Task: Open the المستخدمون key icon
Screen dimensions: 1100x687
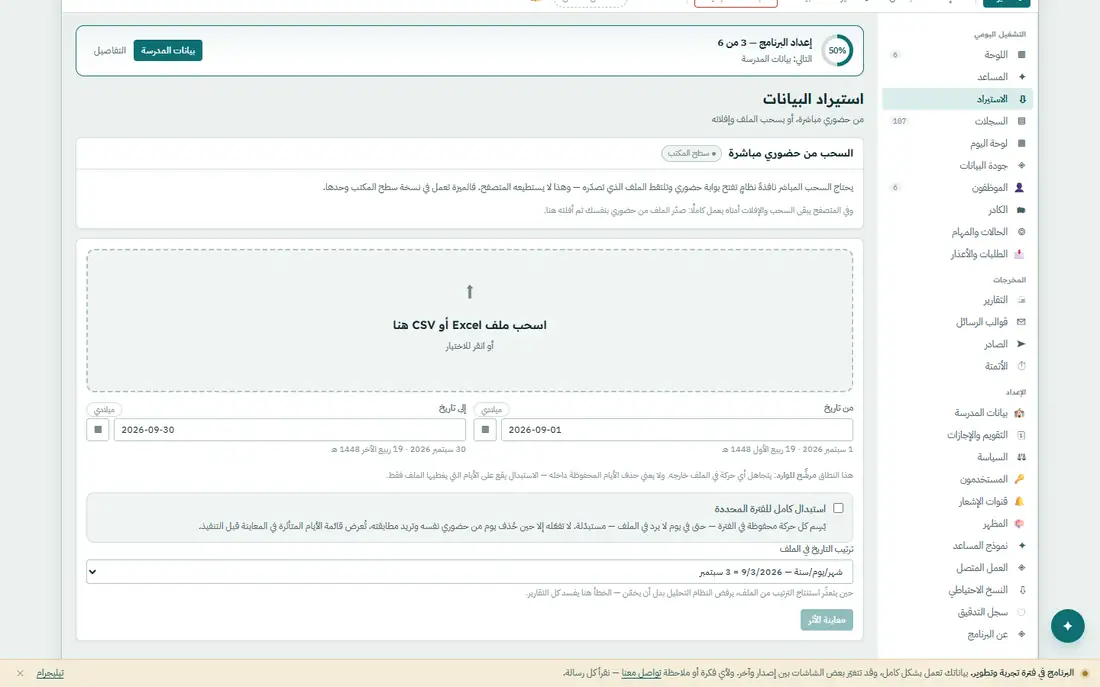Action: point(1019,479)
